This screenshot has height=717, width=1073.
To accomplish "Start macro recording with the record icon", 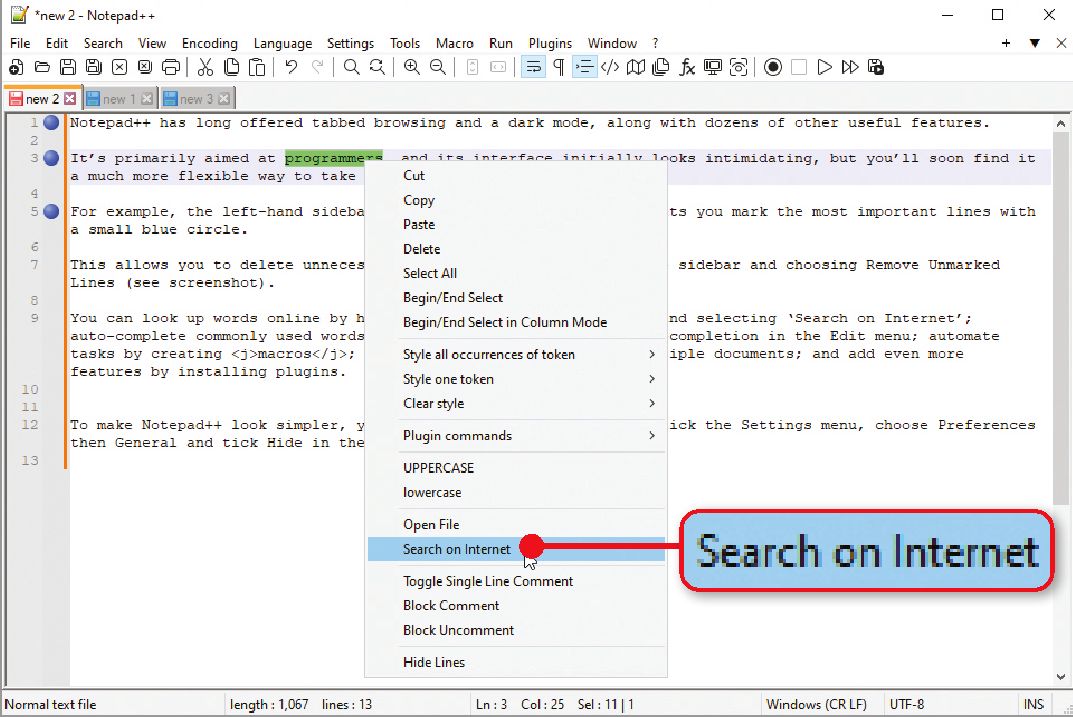I will pos(773,67).
